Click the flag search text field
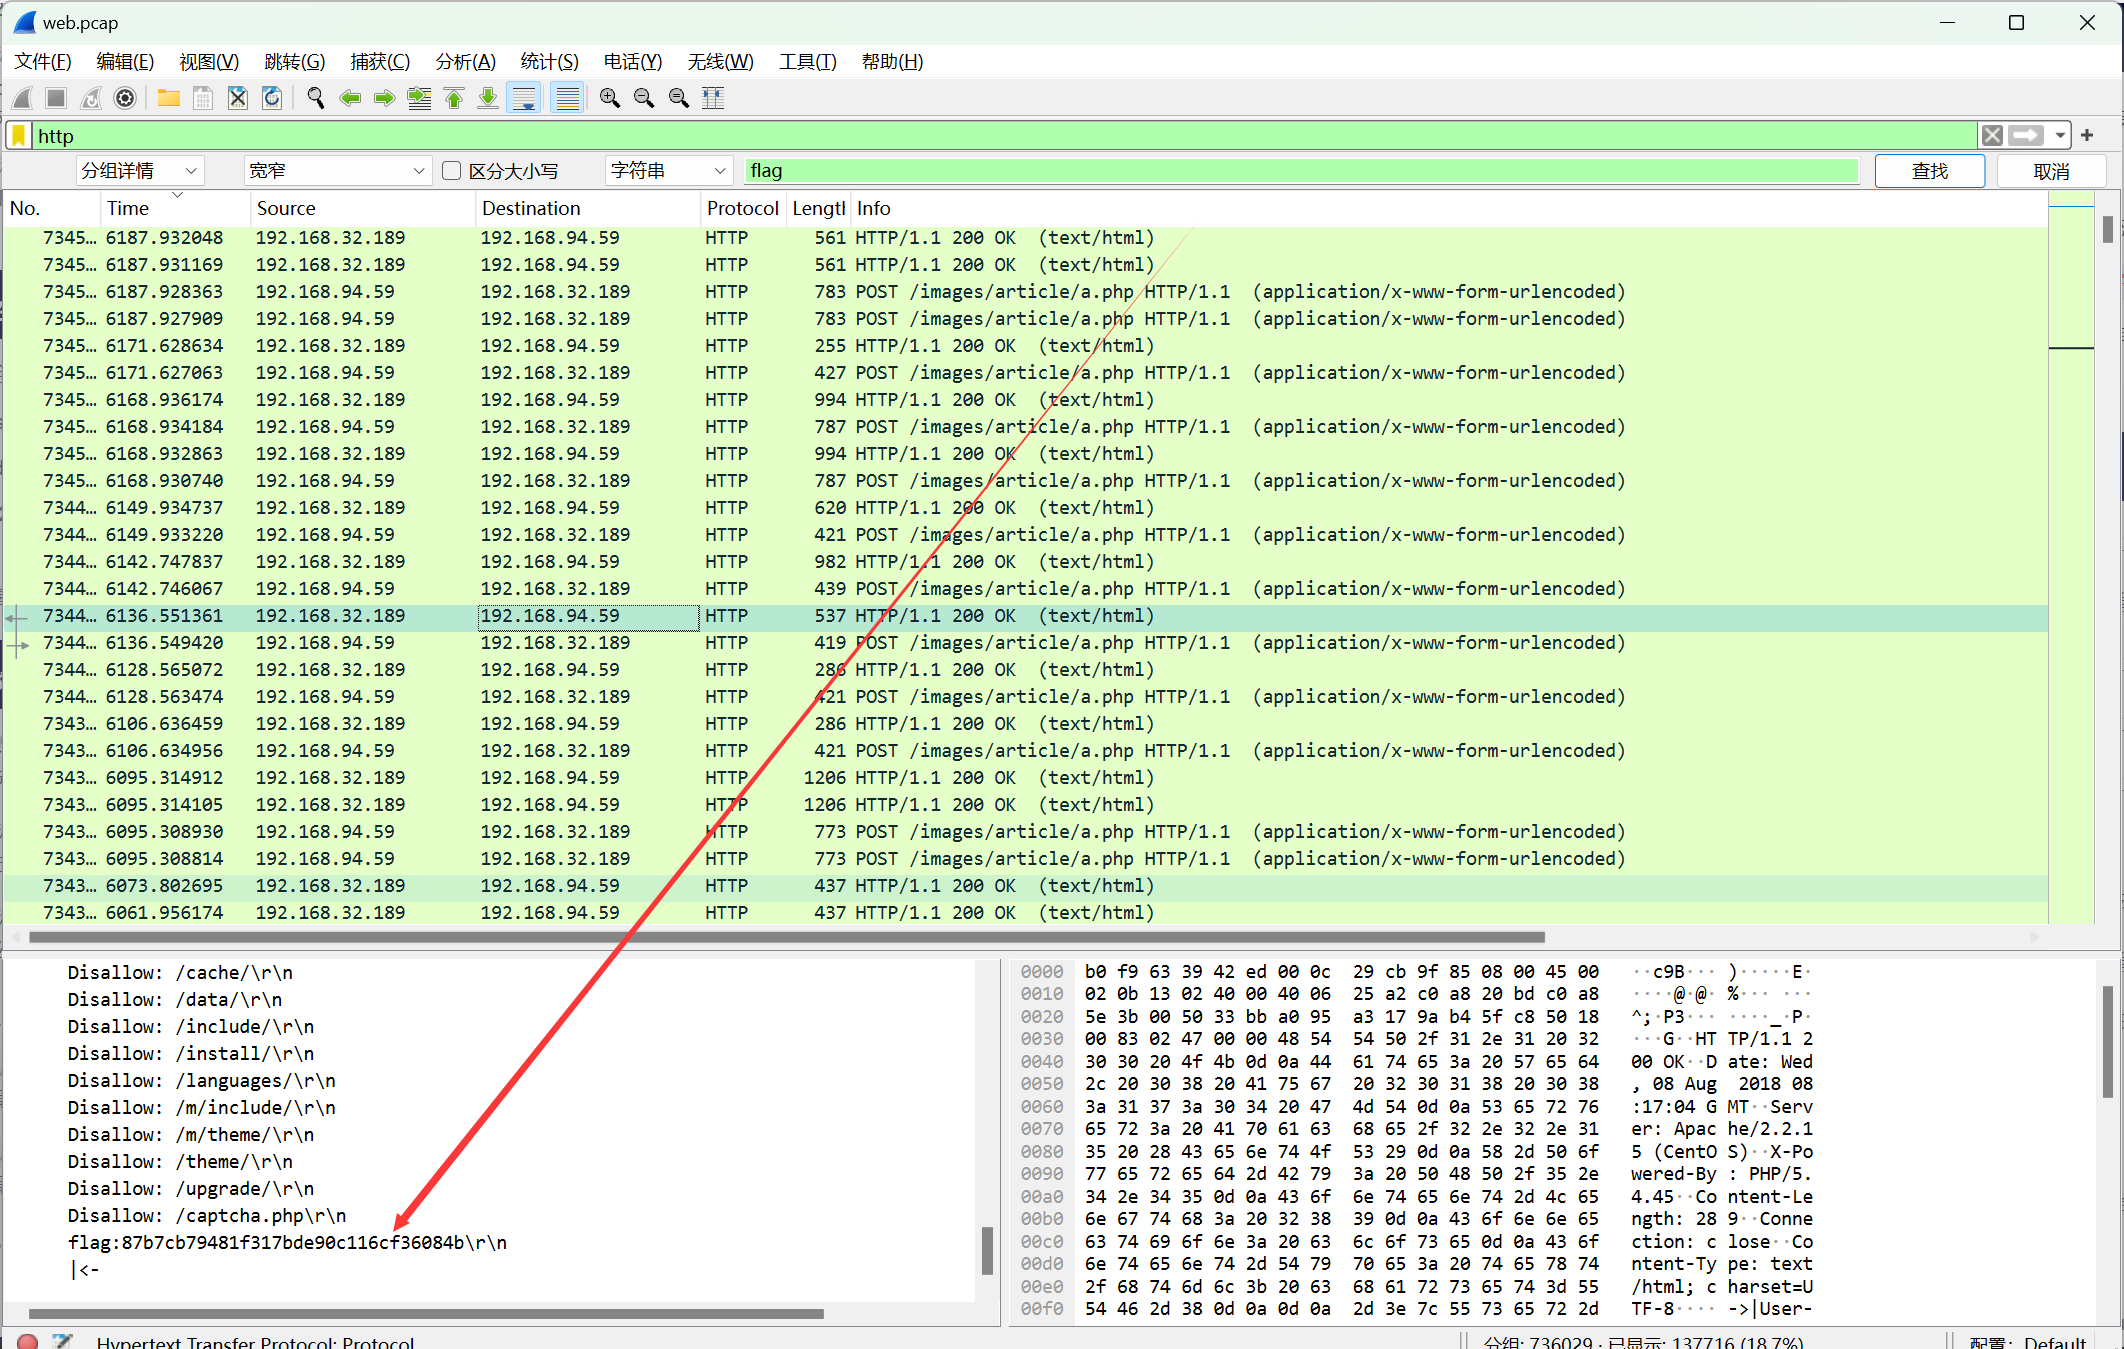 point(1300,171)
